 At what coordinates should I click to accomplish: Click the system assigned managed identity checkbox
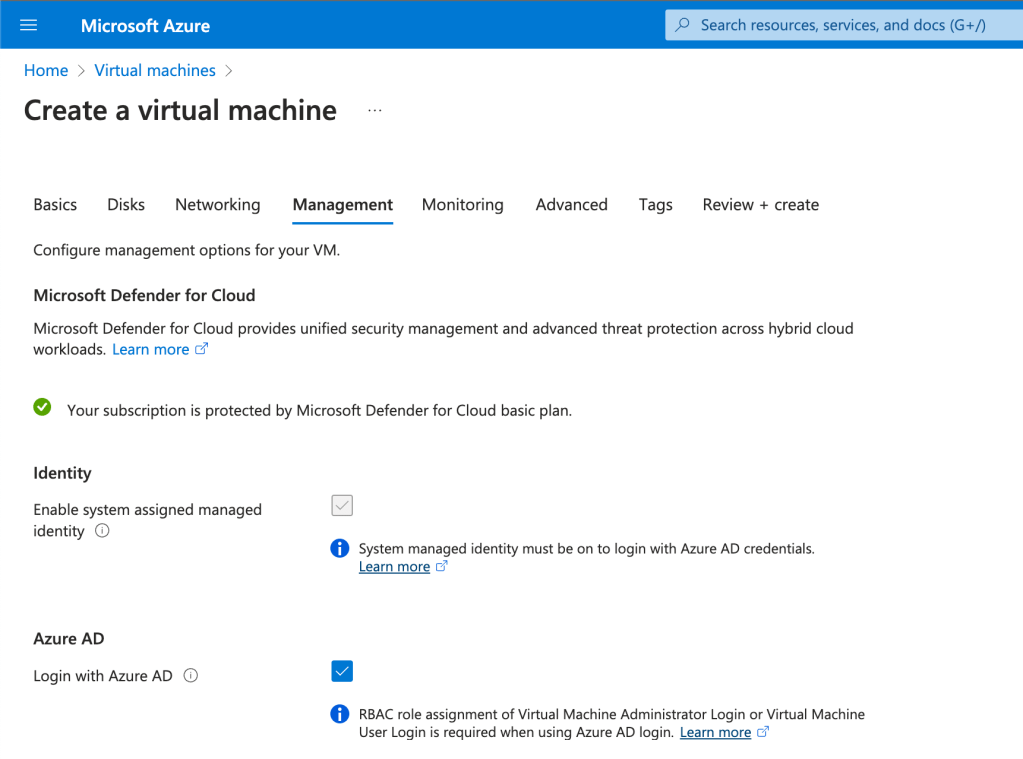(341, 505)
